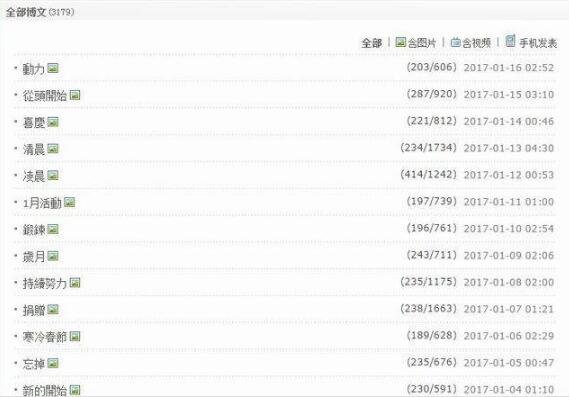Click the count (238/1663)

click(428, 309)
